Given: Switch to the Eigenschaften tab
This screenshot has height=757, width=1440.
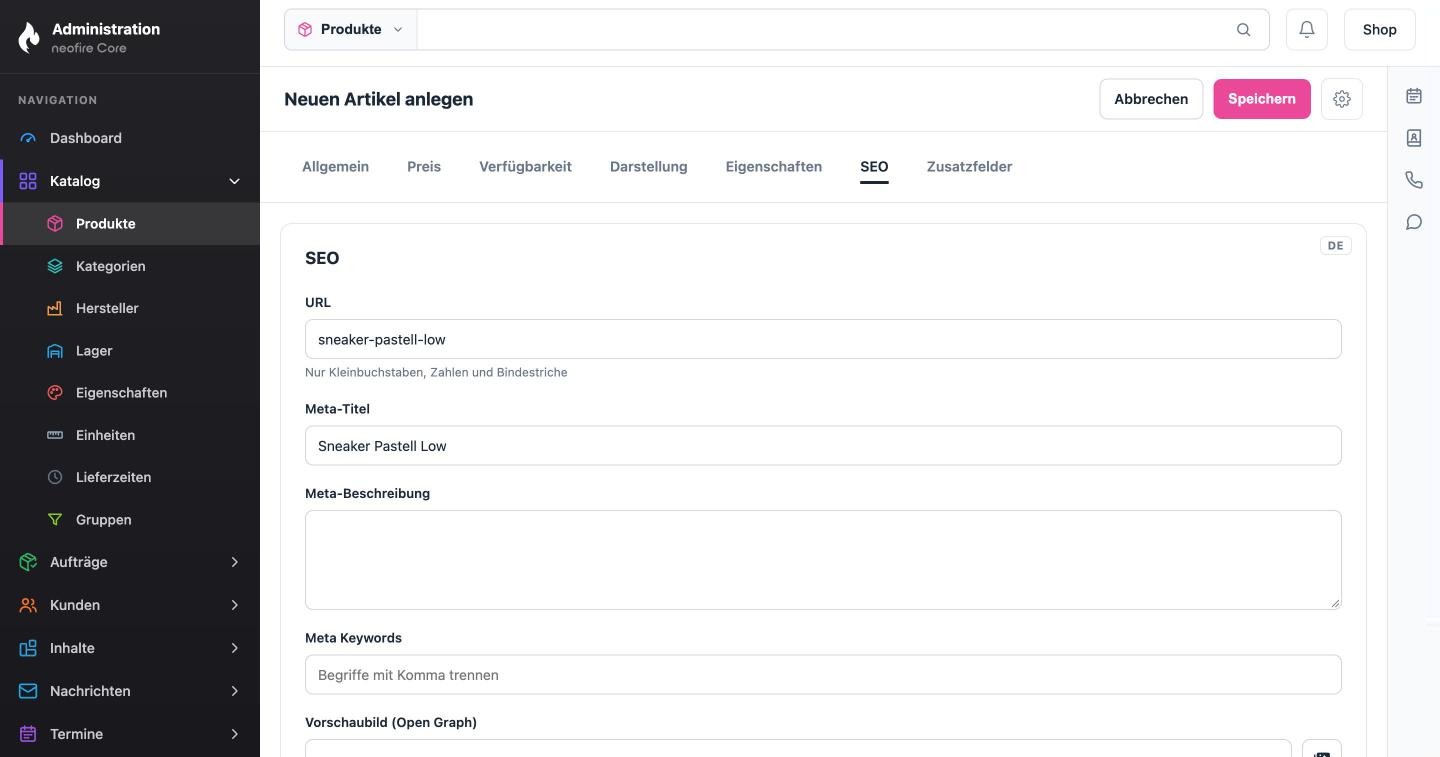Looking at the screenshot, I should [x=773, y=167].
